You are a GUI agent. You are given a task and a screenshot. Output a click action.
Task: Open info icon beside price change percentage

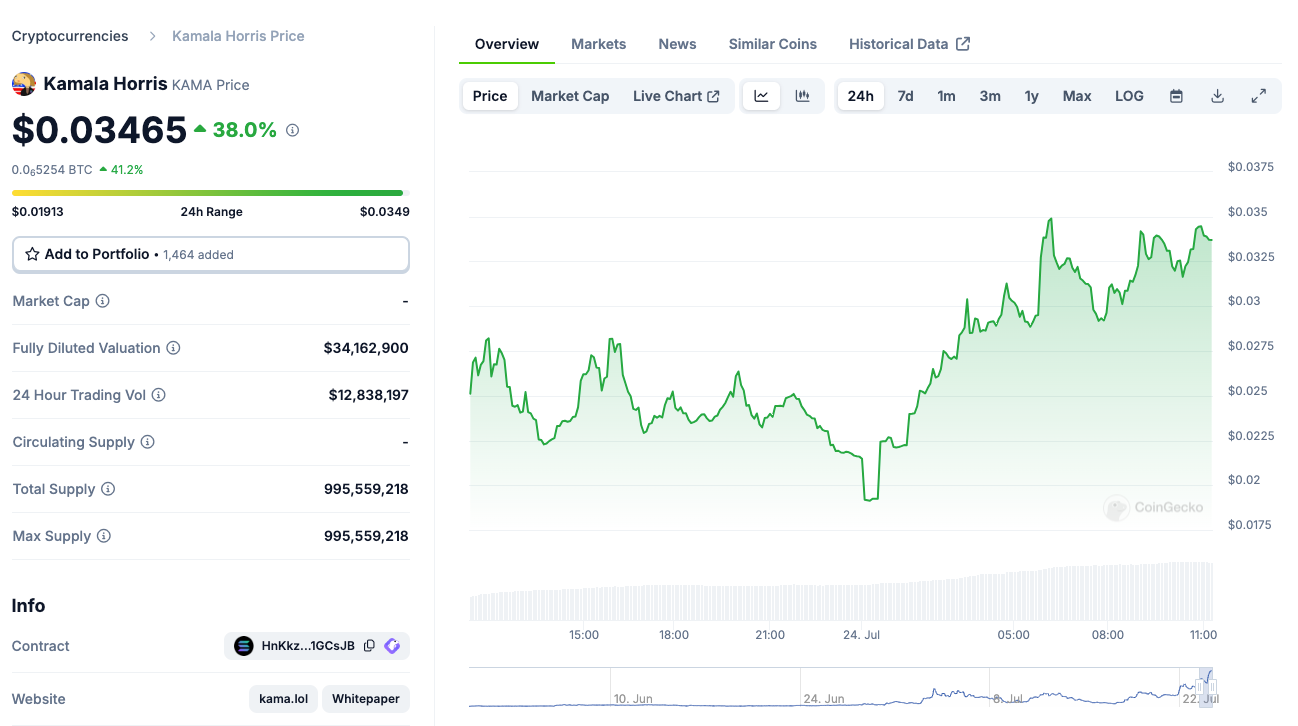point(292,130)
